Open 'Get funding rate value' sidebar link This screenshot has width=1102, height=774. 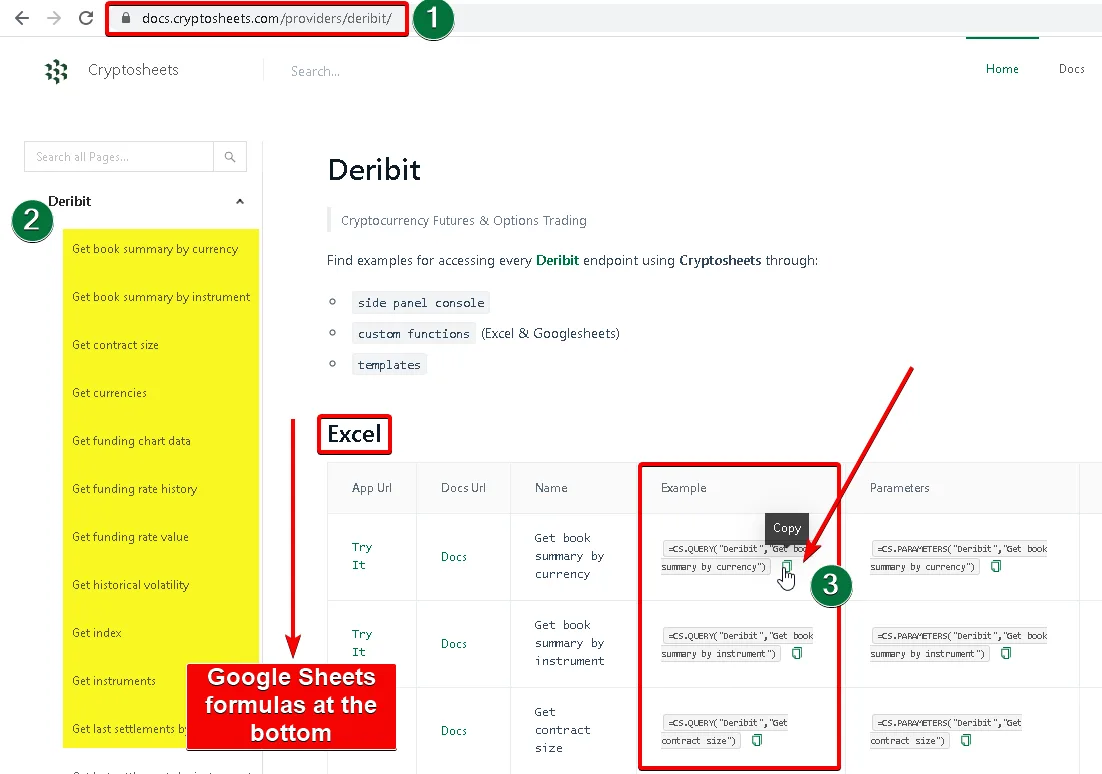(x=130, y=537)
